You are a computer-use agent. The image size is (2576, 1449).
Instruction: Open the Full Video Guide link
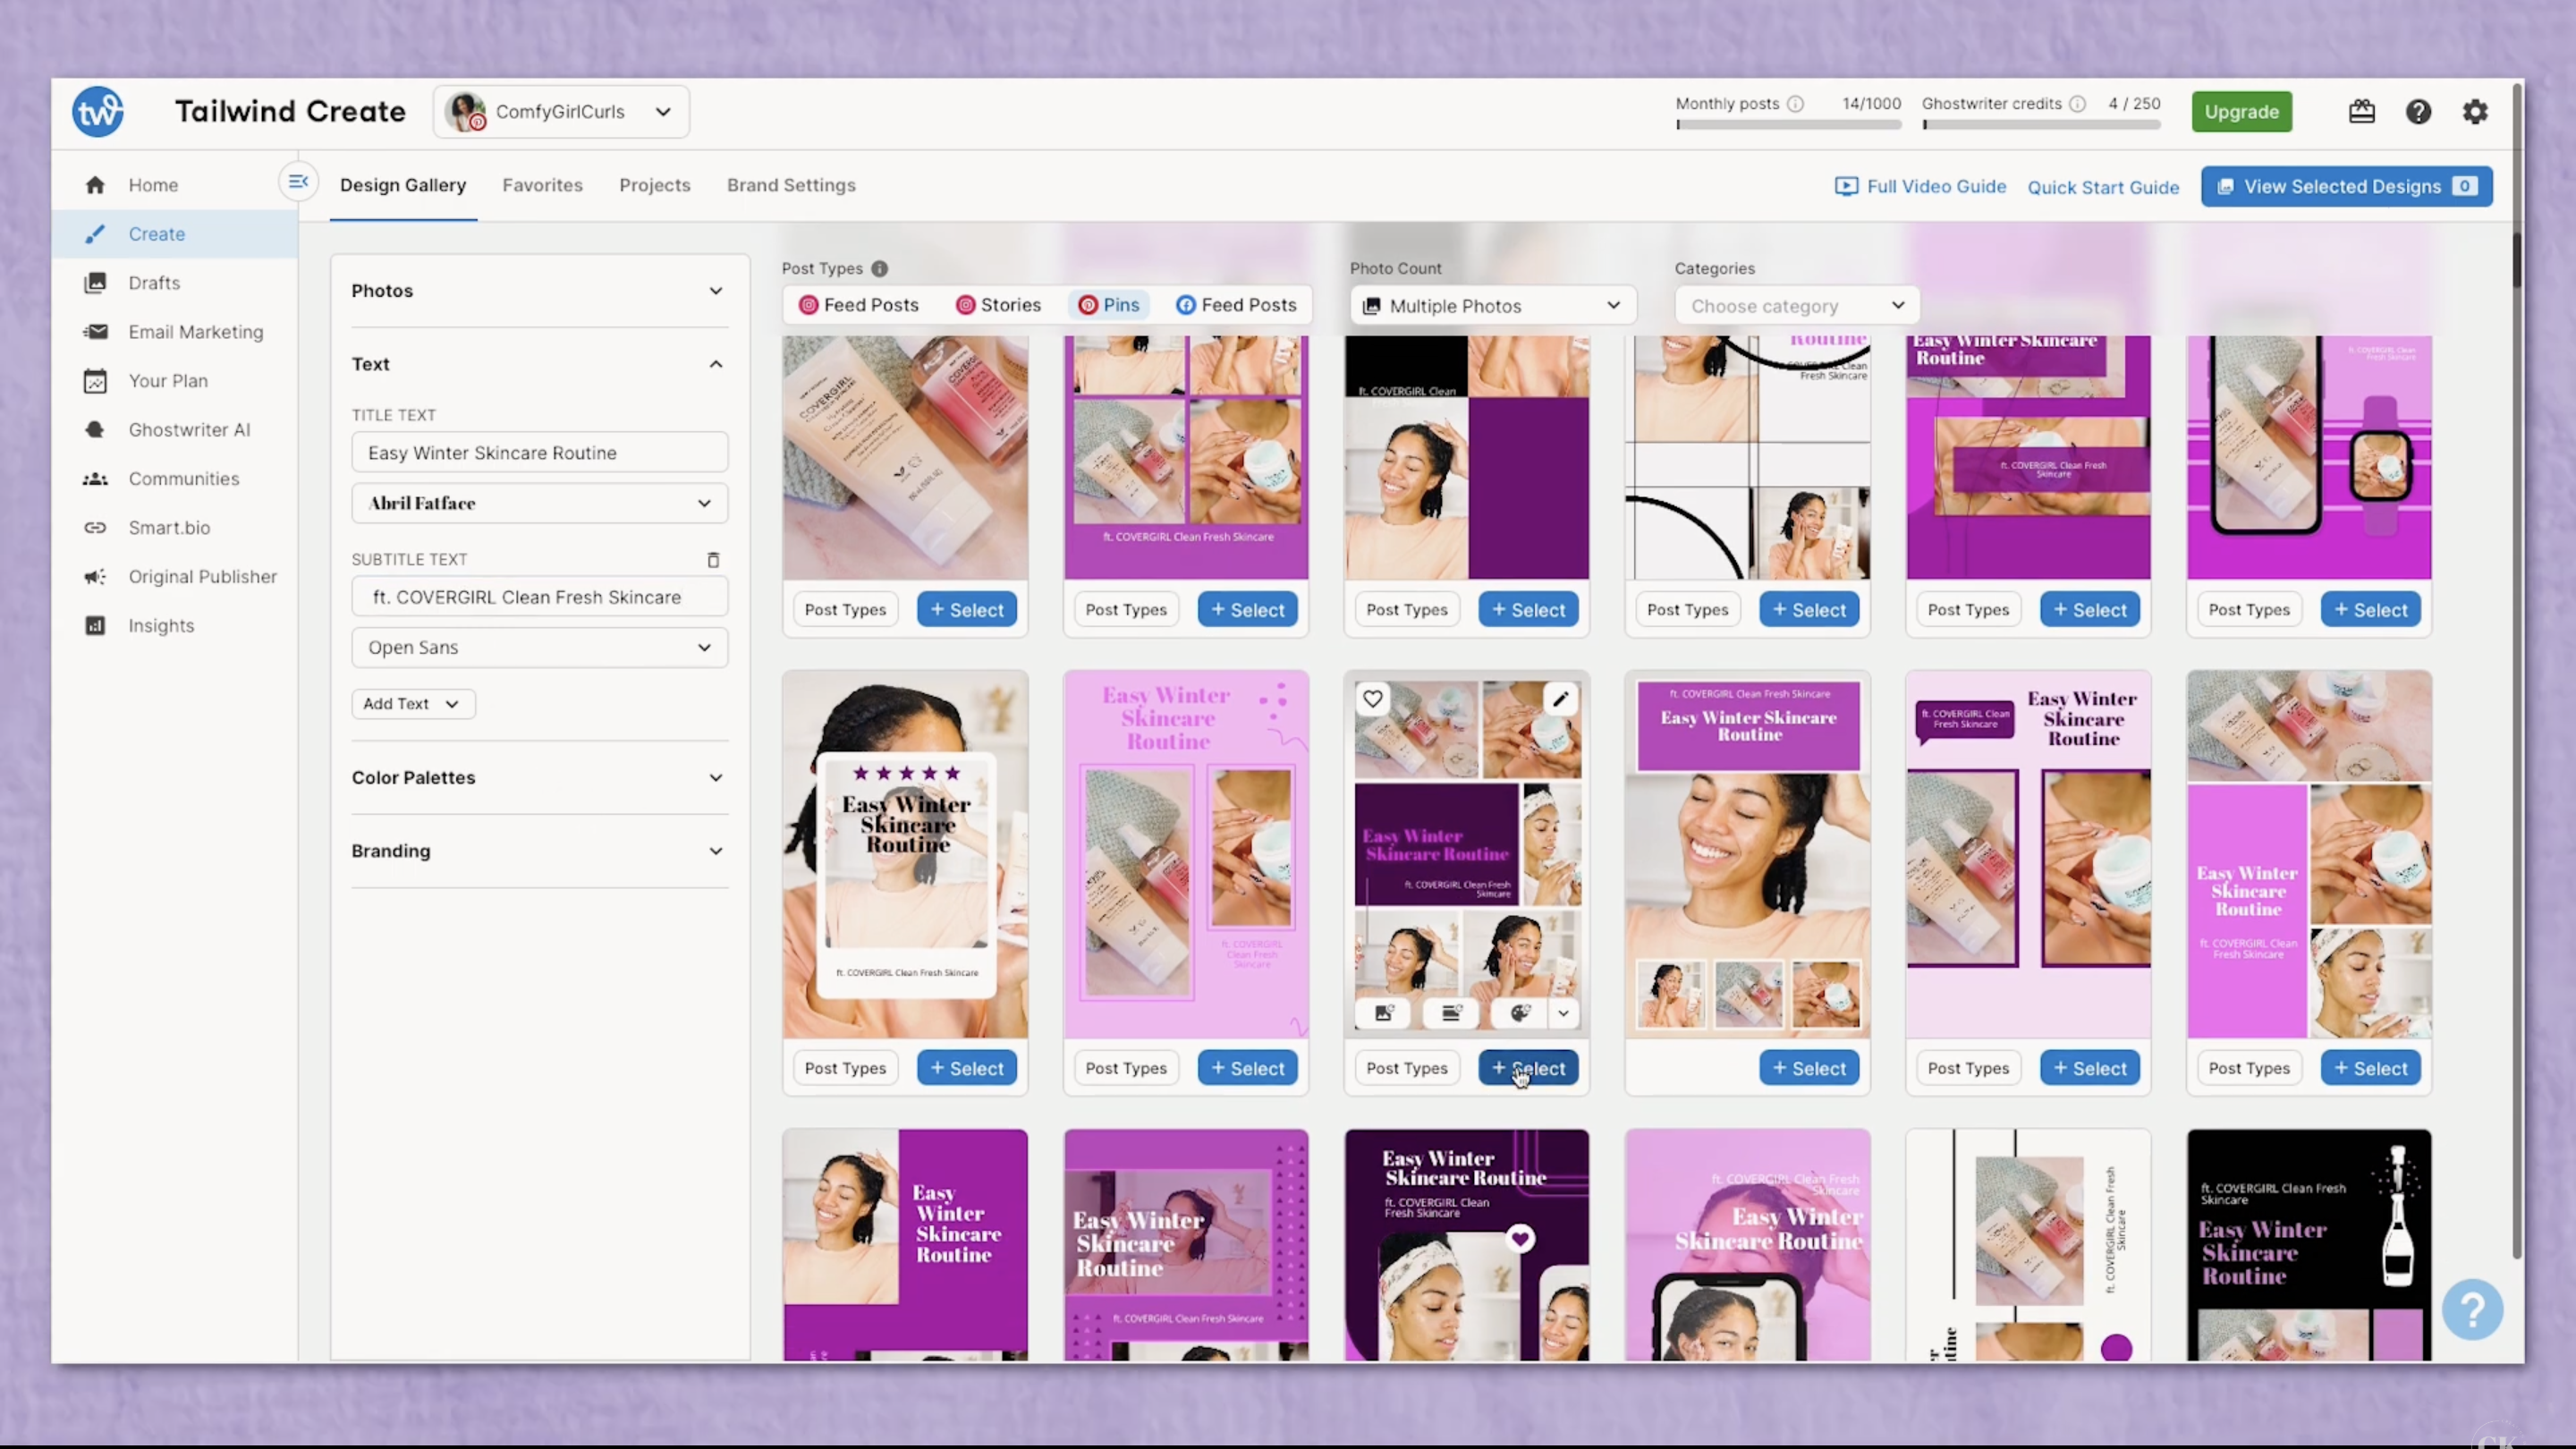[1920, 186]
